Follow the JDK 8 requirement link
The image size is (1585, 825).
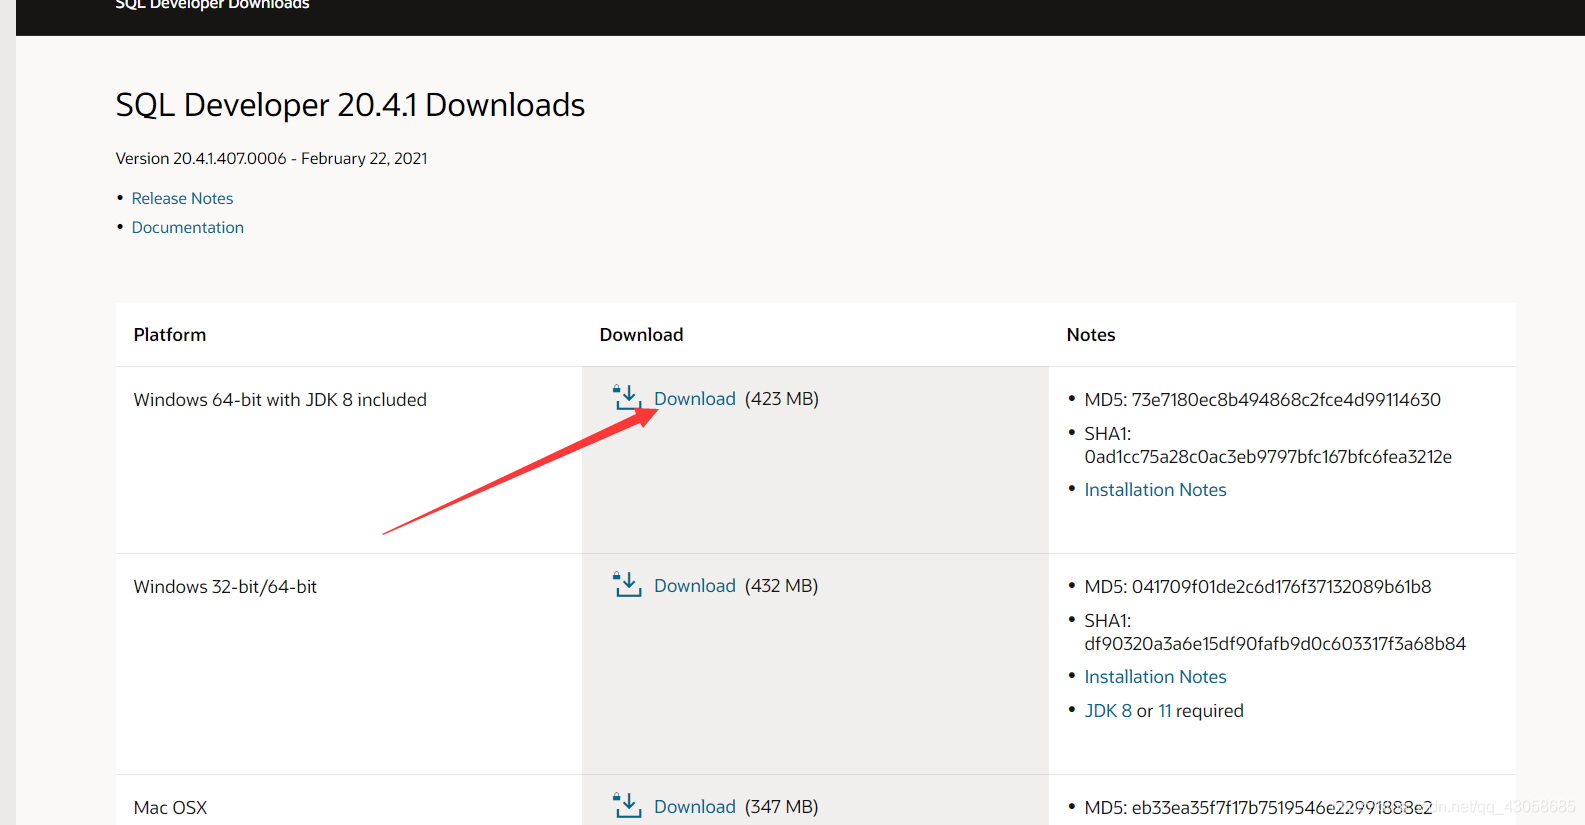coord(1108,711)
